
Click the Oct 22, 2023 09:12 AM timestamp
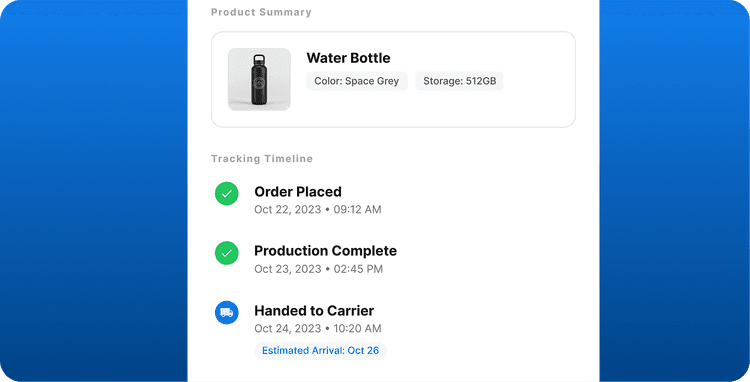pos(318,209)
